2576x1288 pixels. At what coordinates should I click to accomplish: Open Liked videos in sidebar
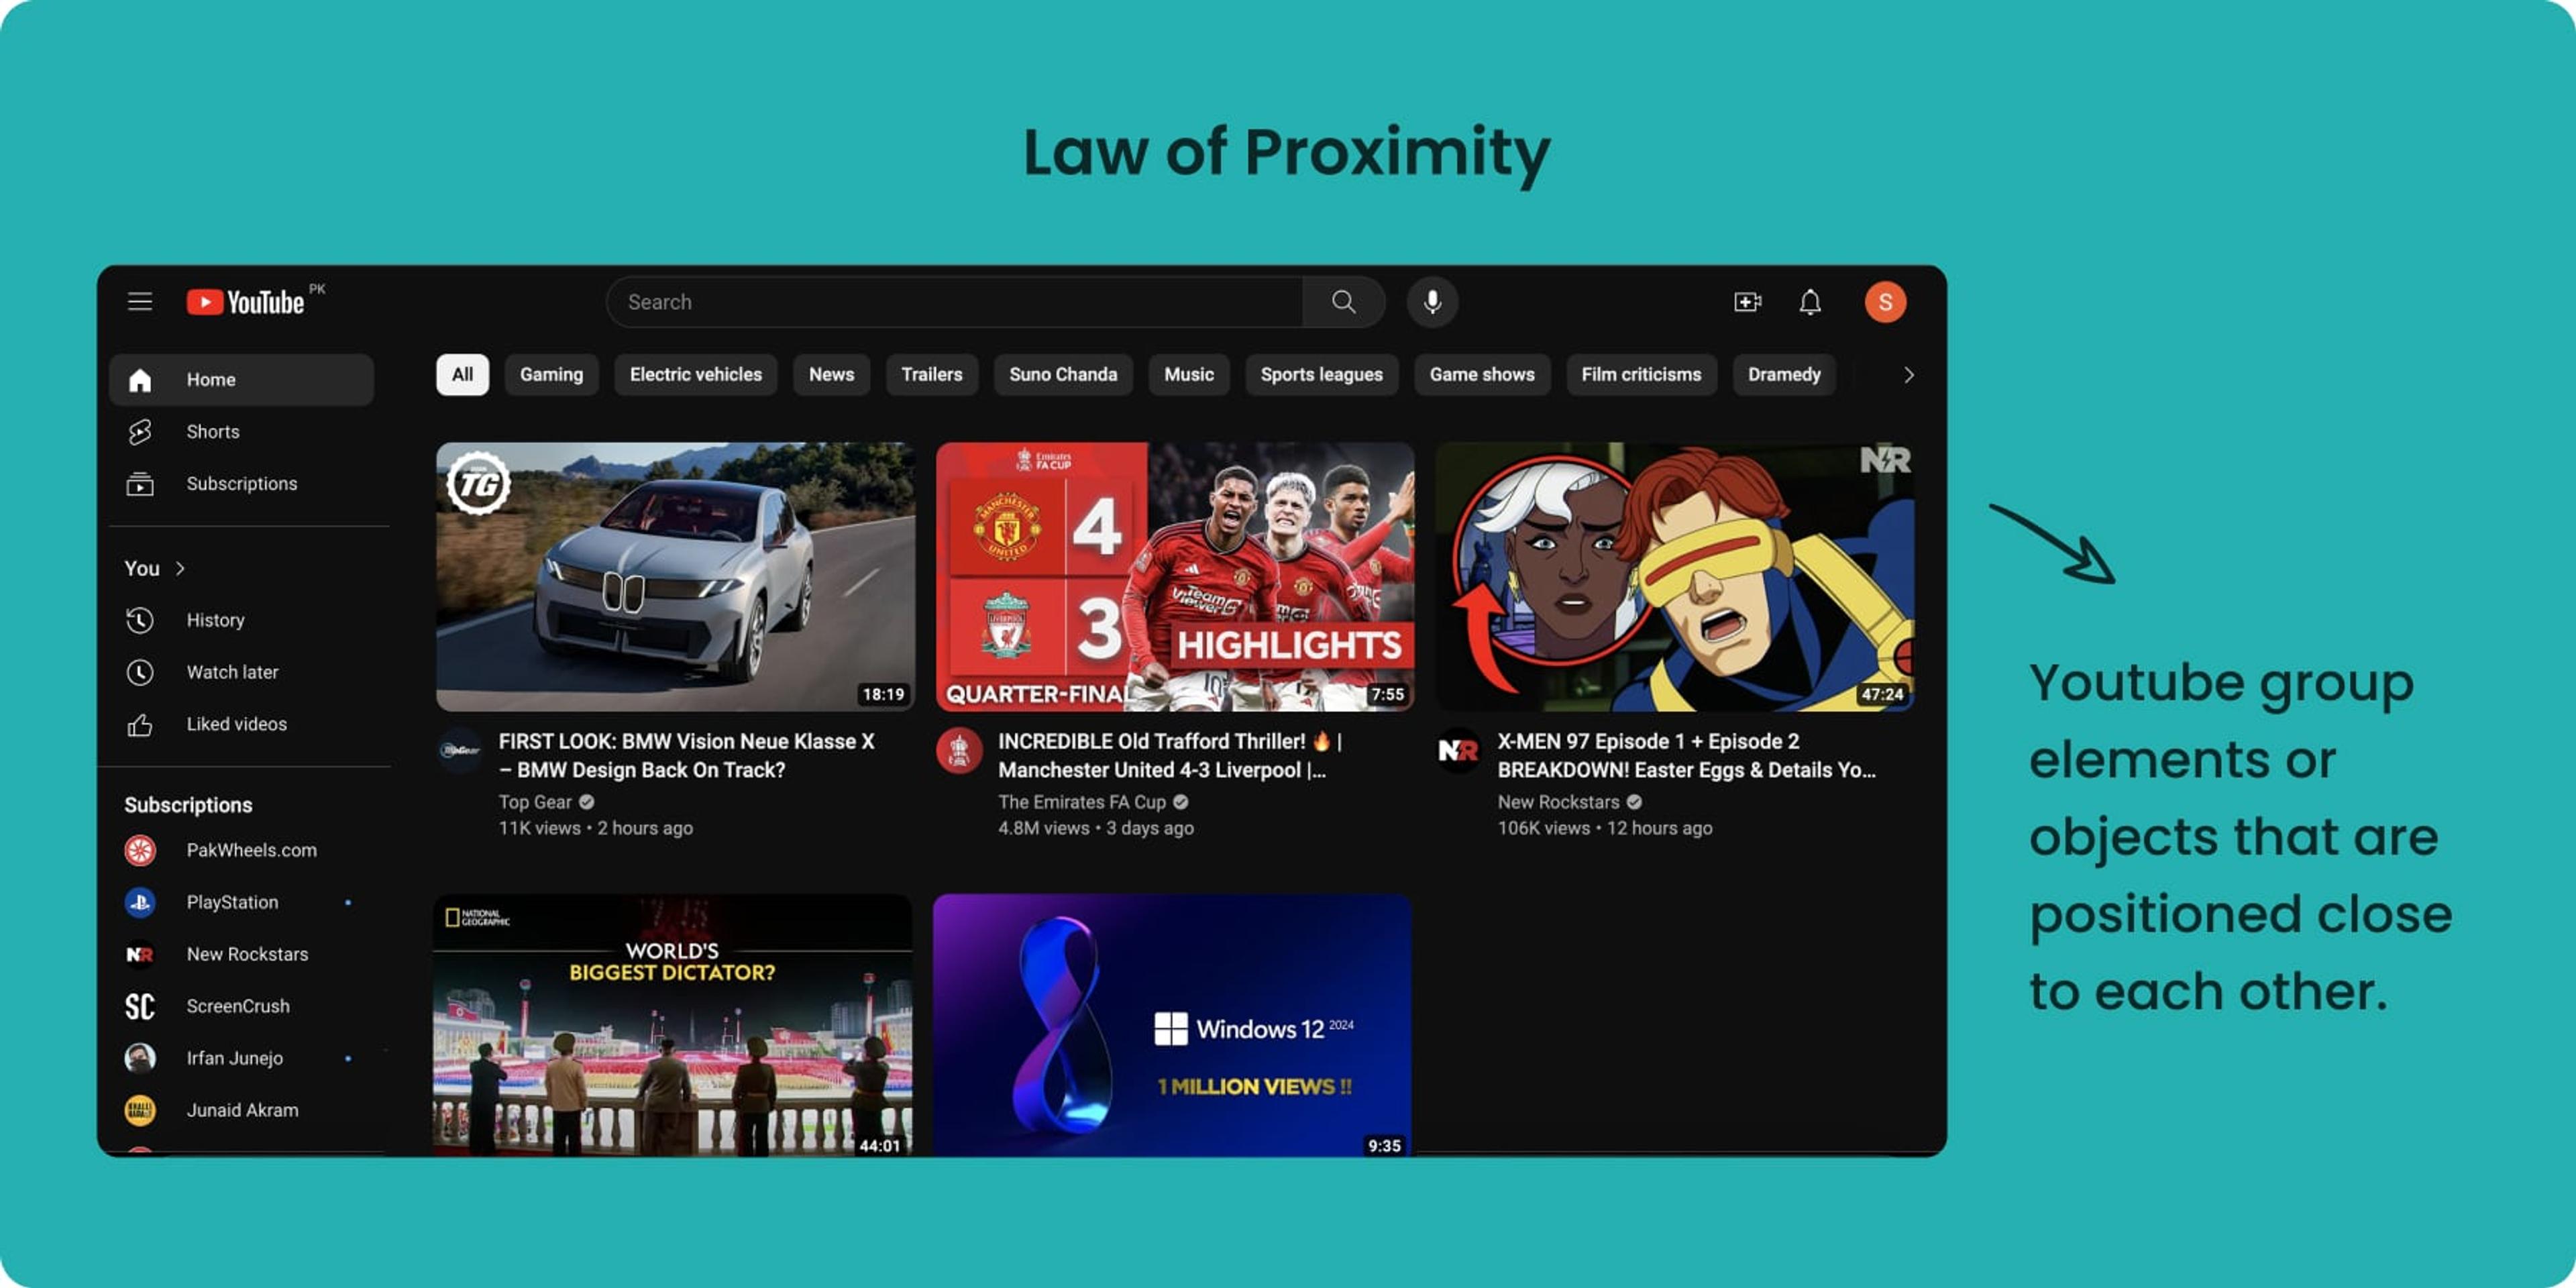coord(241,724)
